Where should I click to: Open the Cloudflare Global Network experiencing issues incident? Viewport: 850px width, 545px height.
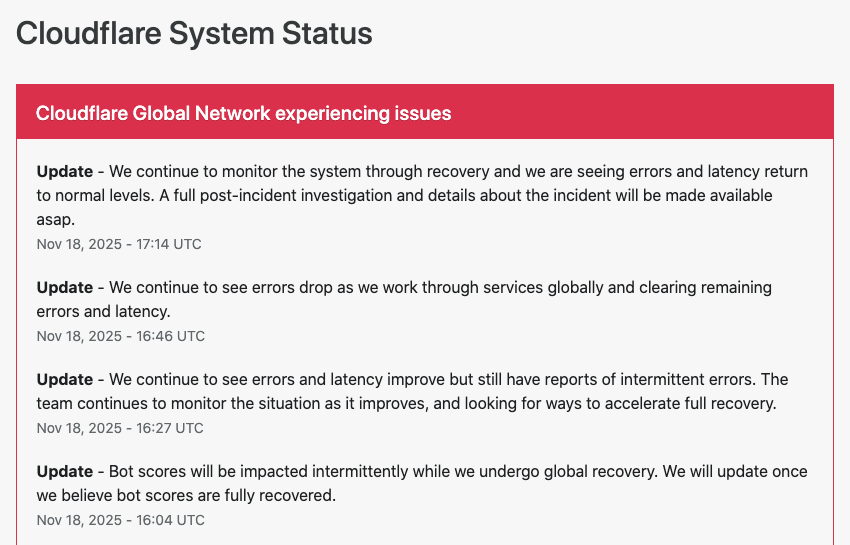(x=243, y=113)
